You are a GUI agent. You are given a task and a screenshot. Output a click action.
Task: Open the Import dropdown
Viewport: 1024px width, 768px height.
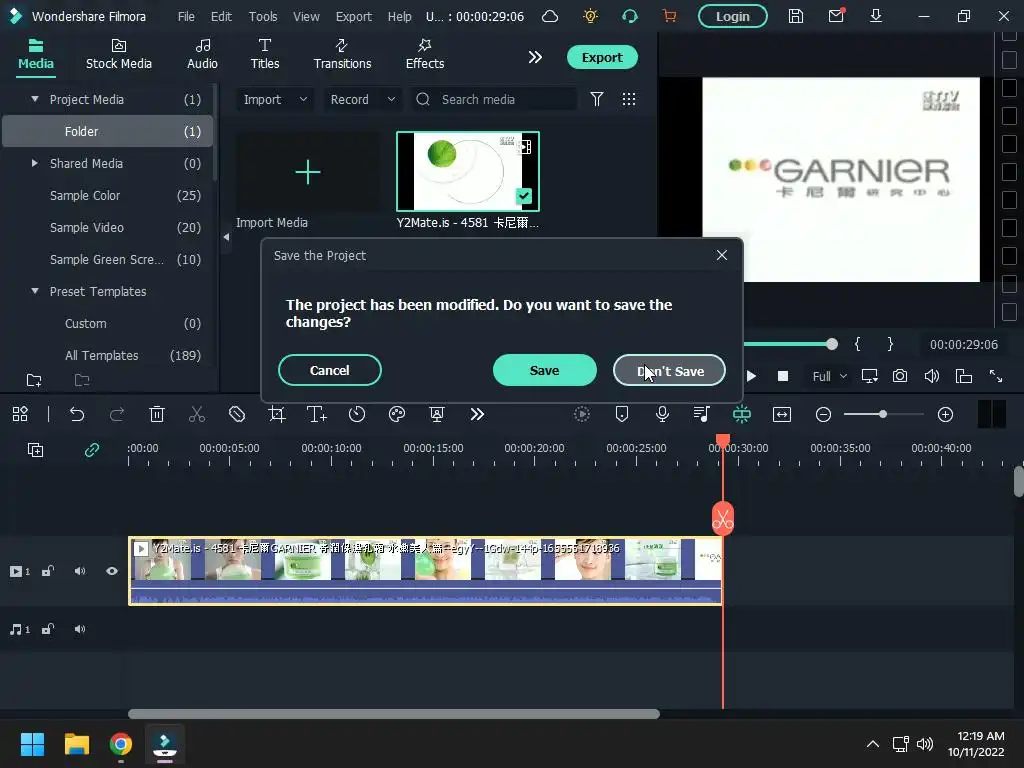[x=274, y=99]
